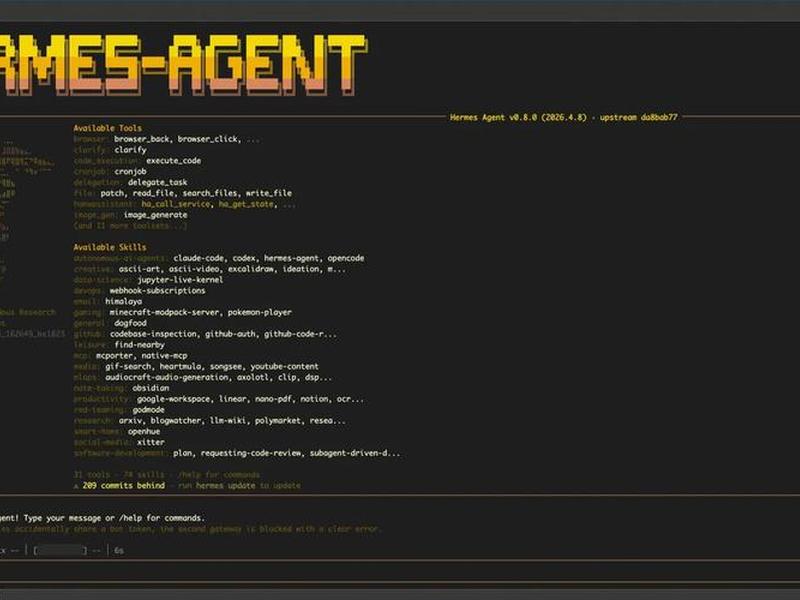This screenshot has width=800, height=600.
Task: Click the 'clarify' tool name
Action: click(130, 149)
